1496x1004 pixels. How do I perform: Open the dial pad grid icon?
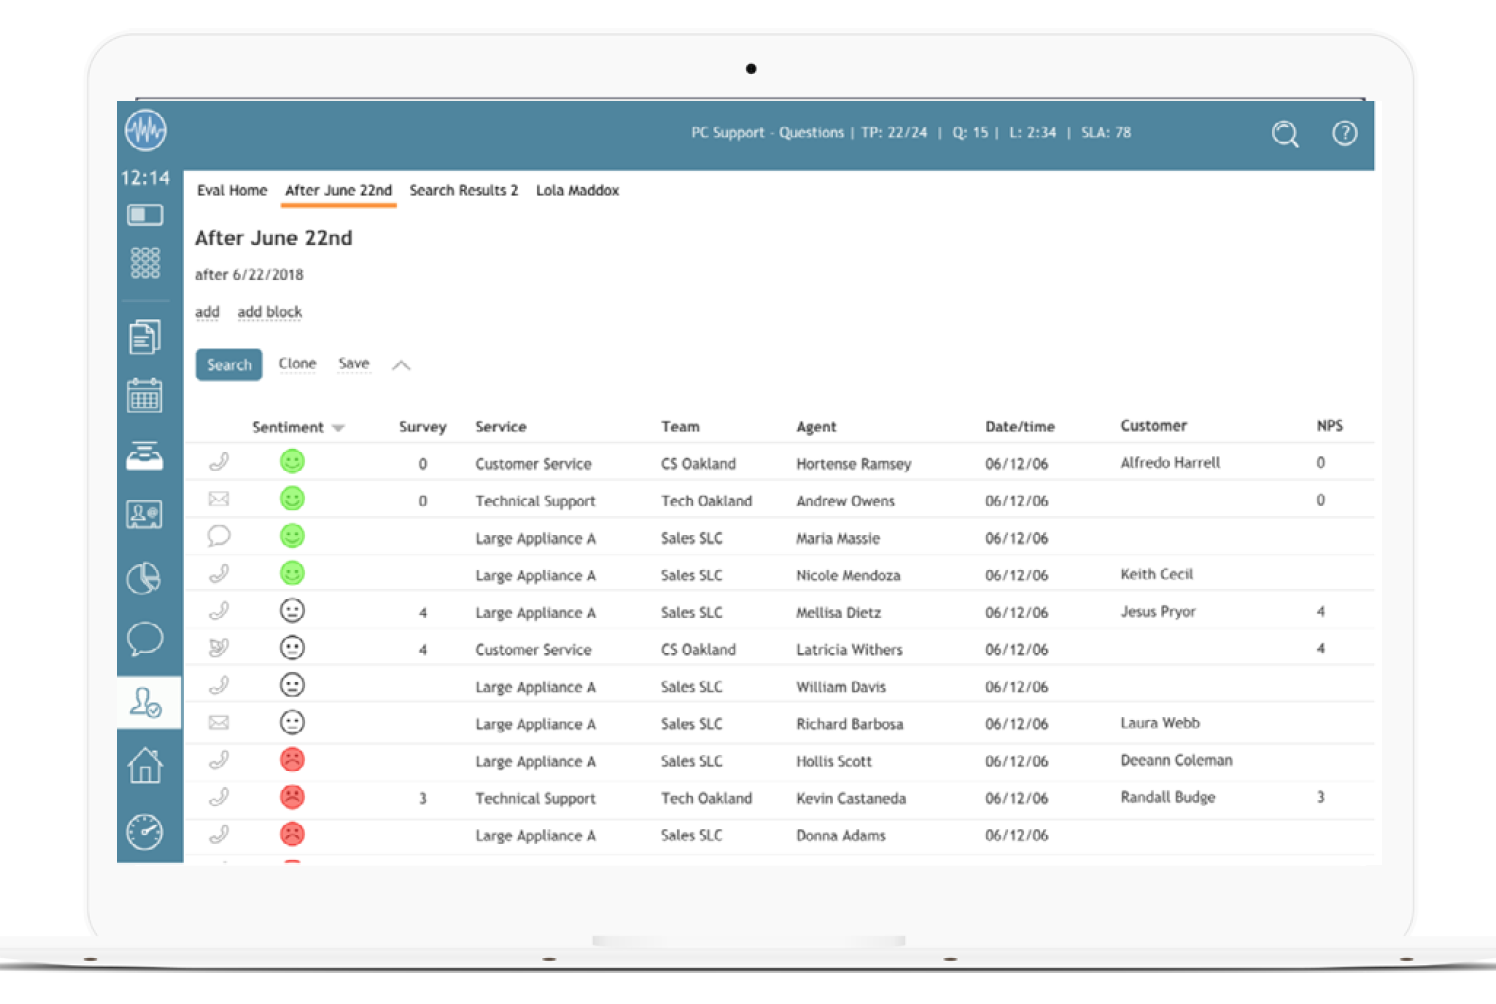[145, 263]
